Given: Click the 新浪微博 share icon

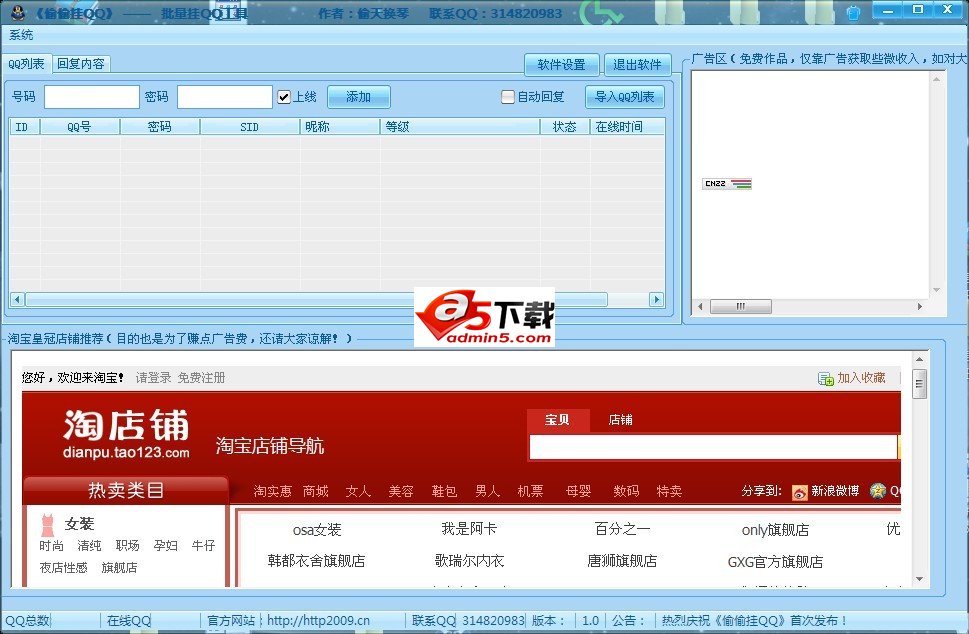Looking at the screenshot, I should (800, 492).
